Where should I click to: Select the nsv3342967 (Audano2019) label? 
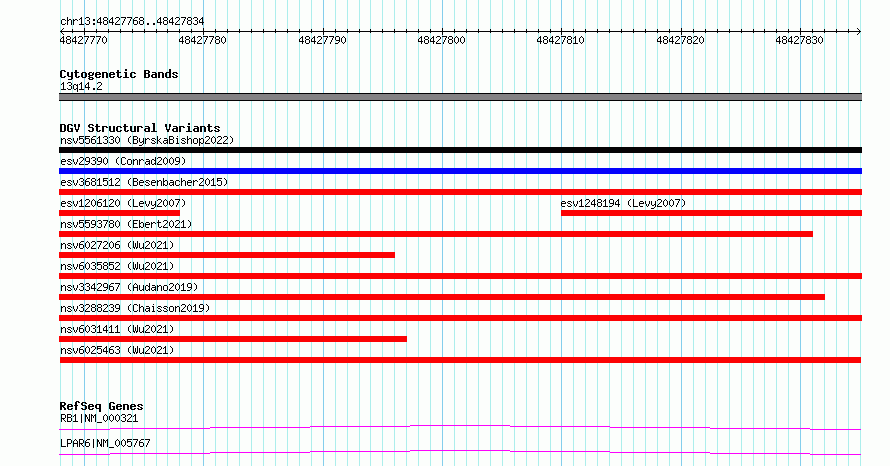point(129,287)
